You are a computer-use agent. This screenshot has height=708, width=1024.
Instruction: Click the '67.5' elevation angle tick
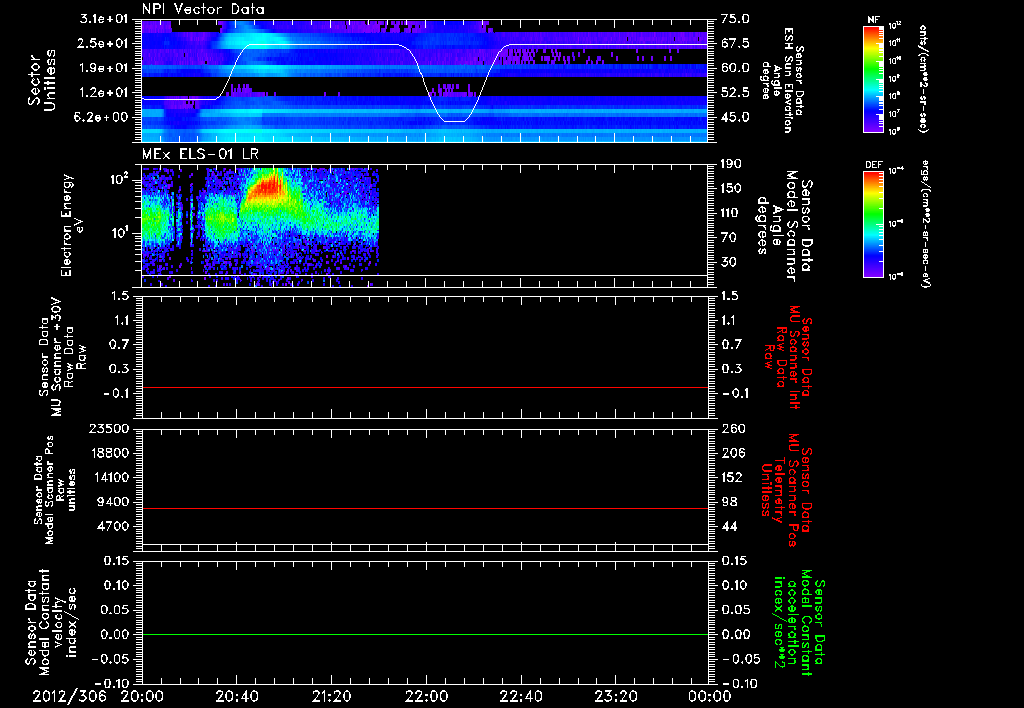point(735,43)
